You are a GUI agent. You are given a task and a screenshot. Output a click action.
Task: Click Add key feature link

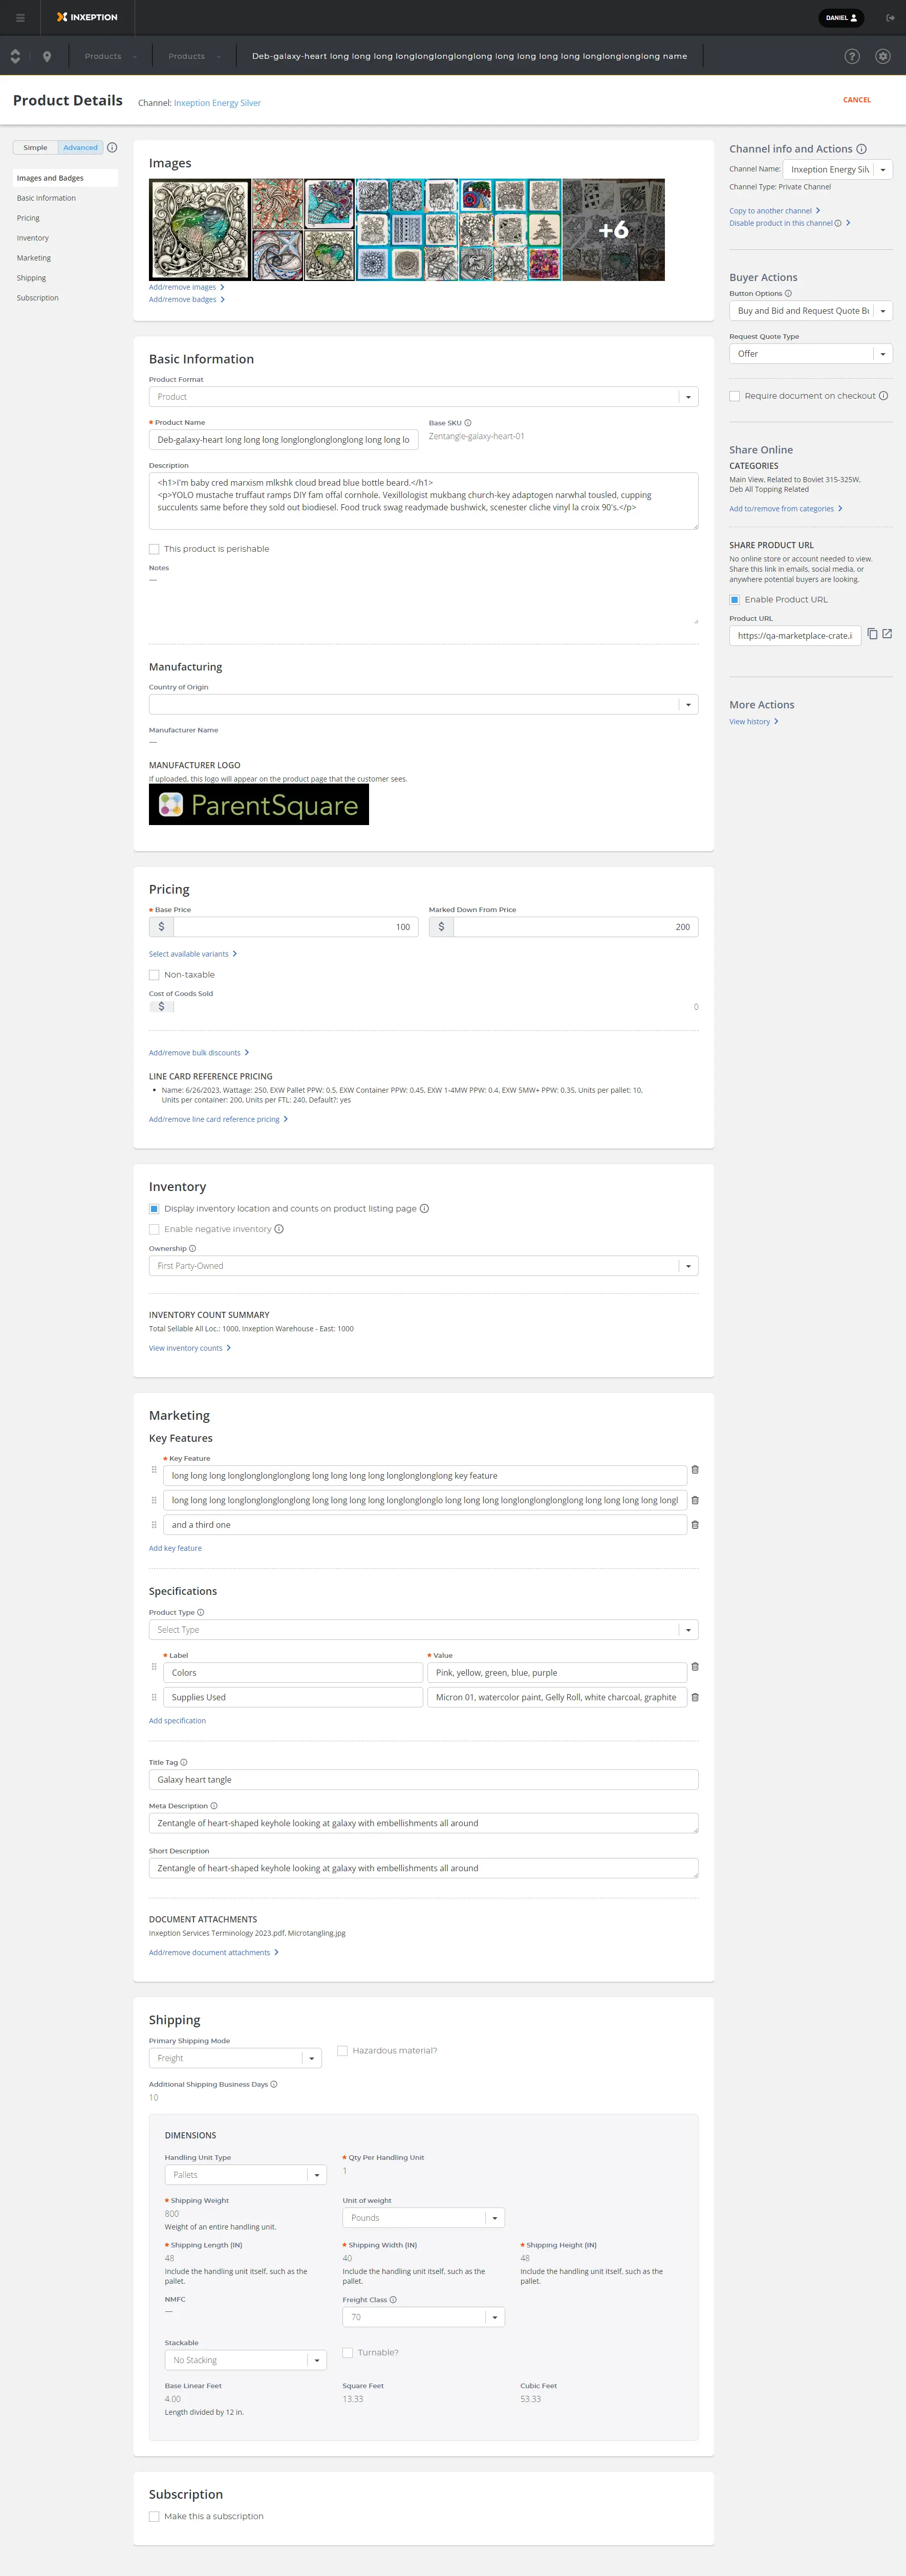pos(175,1548)
